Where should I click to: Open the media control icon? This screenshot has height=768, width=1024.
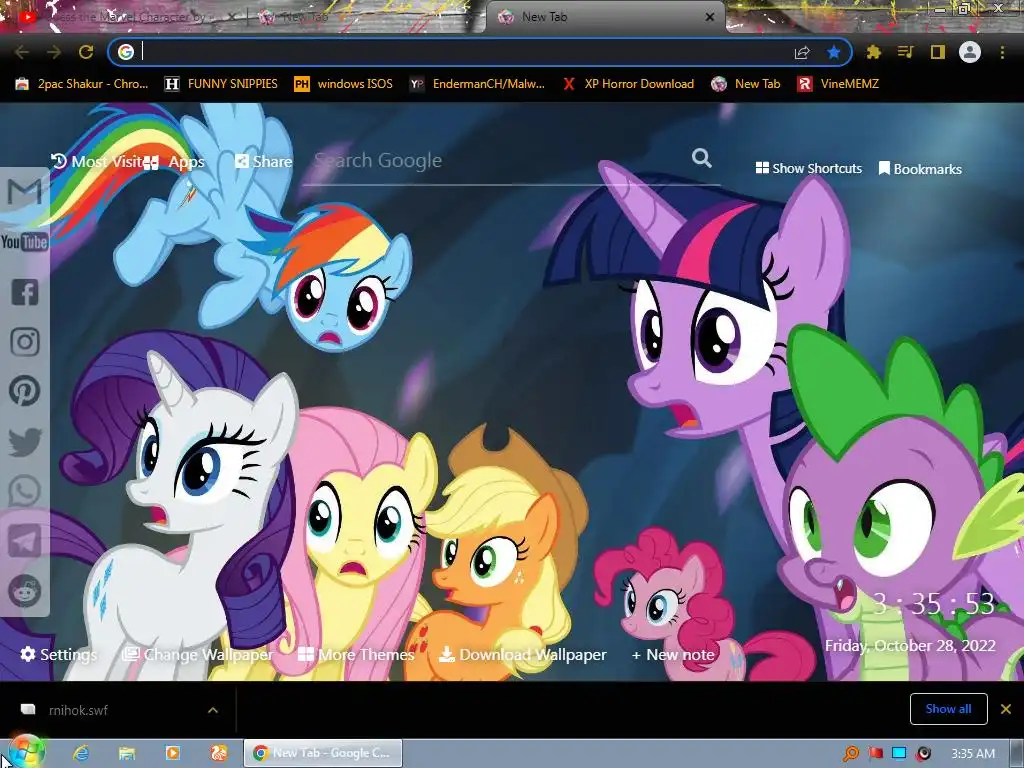pos(906,52)
